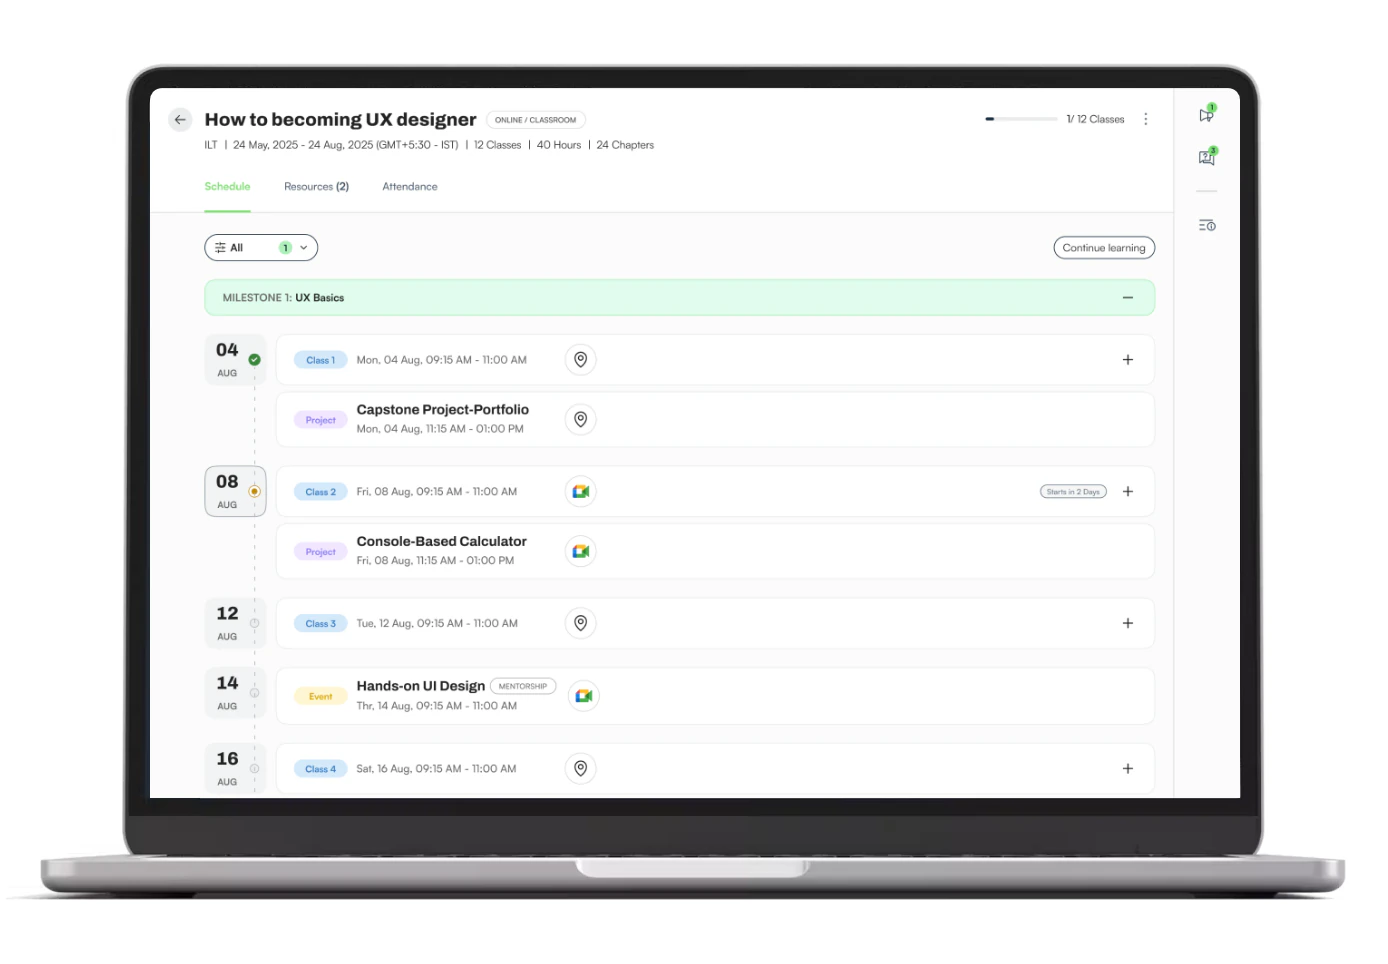Screen dimensions: 1388x964
Task: Open the Hands-on UI Design event title
Action: coord(421,686)
